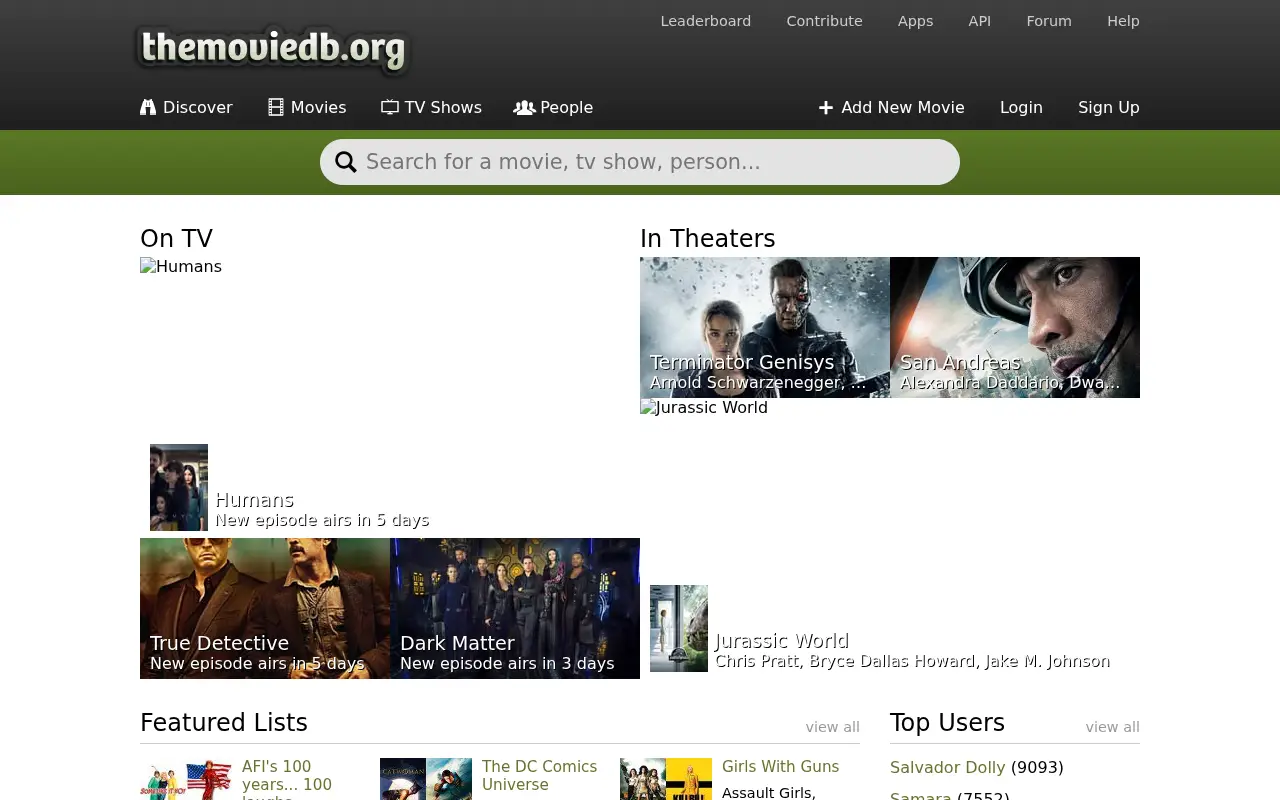Click the film strip icon beside Movies

276,107
